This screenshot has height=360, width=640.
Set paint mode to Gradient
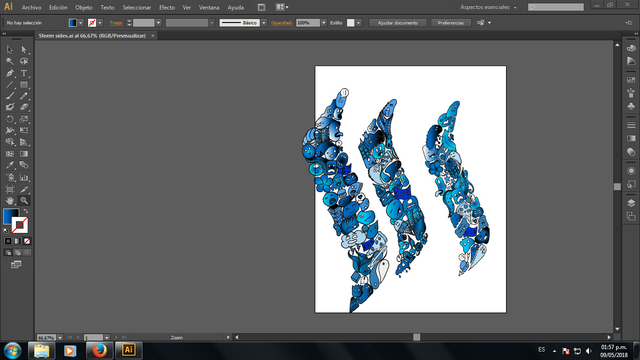(x=18, y=241)
